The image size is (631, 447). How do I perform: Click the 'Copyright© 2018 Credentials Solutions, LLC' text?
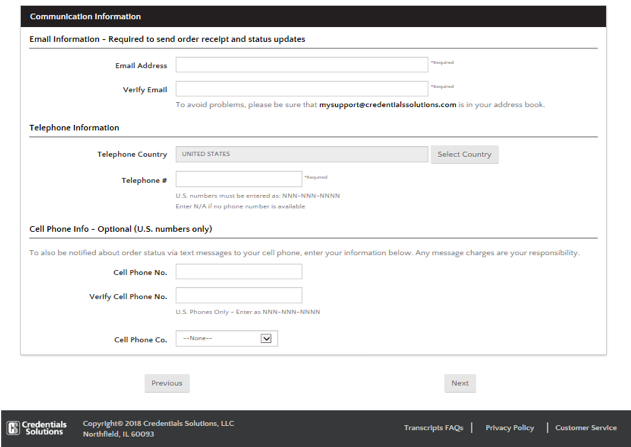(x=158, y=423)
